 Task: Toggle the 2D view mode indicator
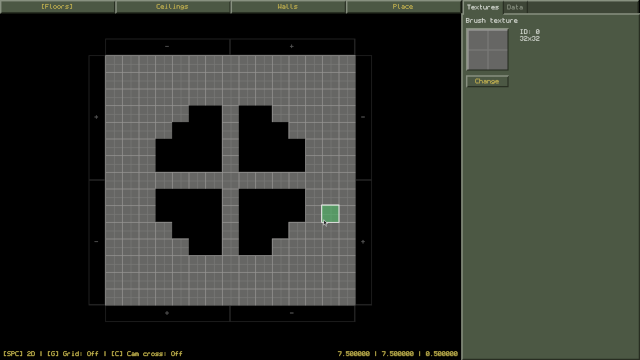[x=19, y=353]
